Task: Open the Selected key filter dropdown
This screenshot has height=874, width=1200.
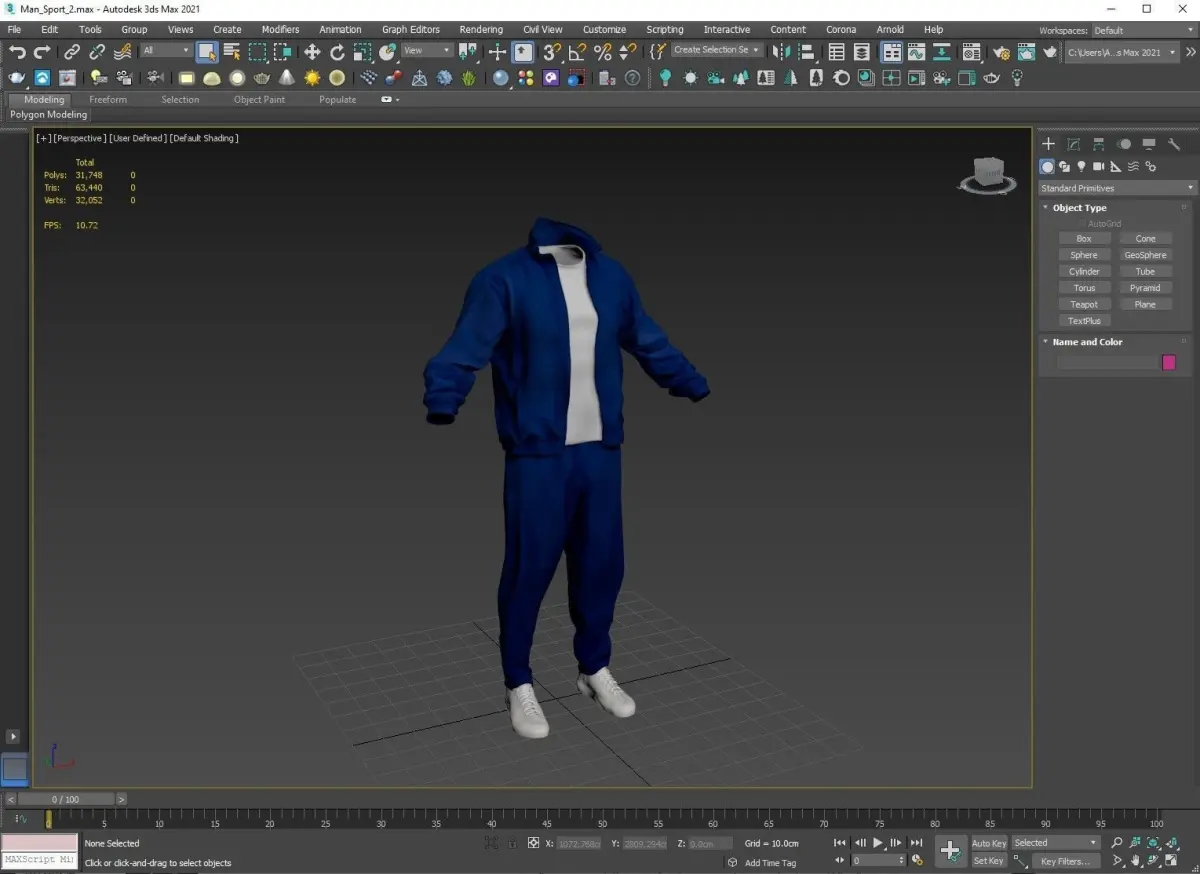Action: (x=1055, y=843)
